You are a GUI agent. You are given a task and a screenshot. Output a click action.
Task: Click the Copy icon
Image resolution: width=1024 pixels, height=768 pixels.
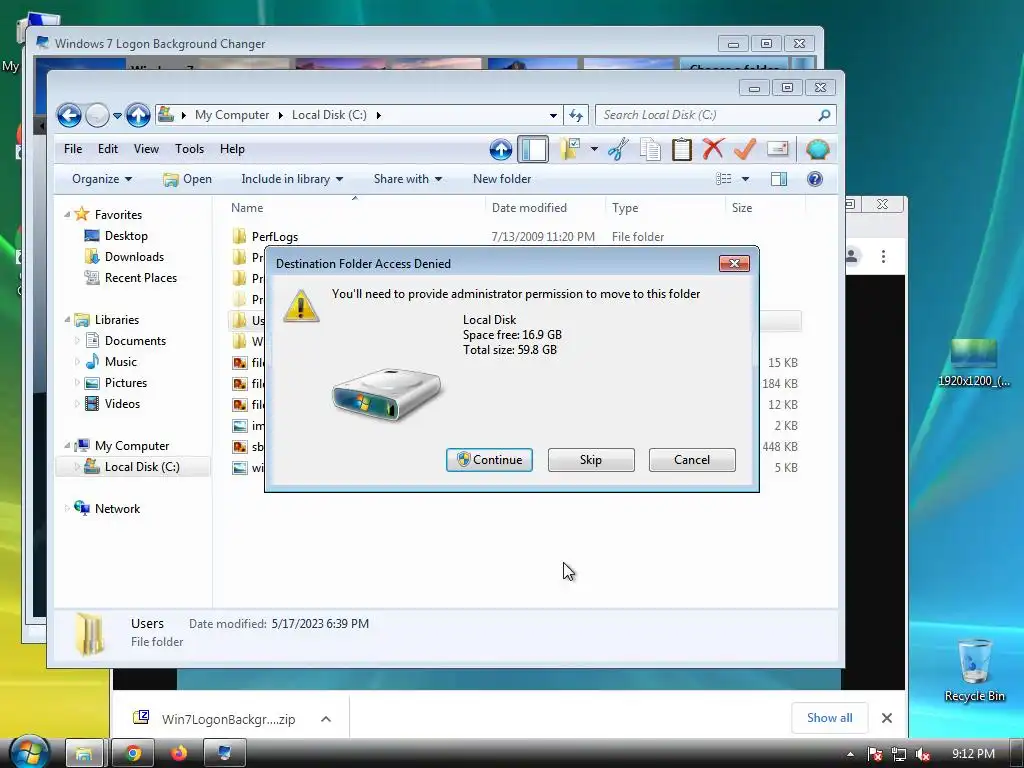pos(650,149)
